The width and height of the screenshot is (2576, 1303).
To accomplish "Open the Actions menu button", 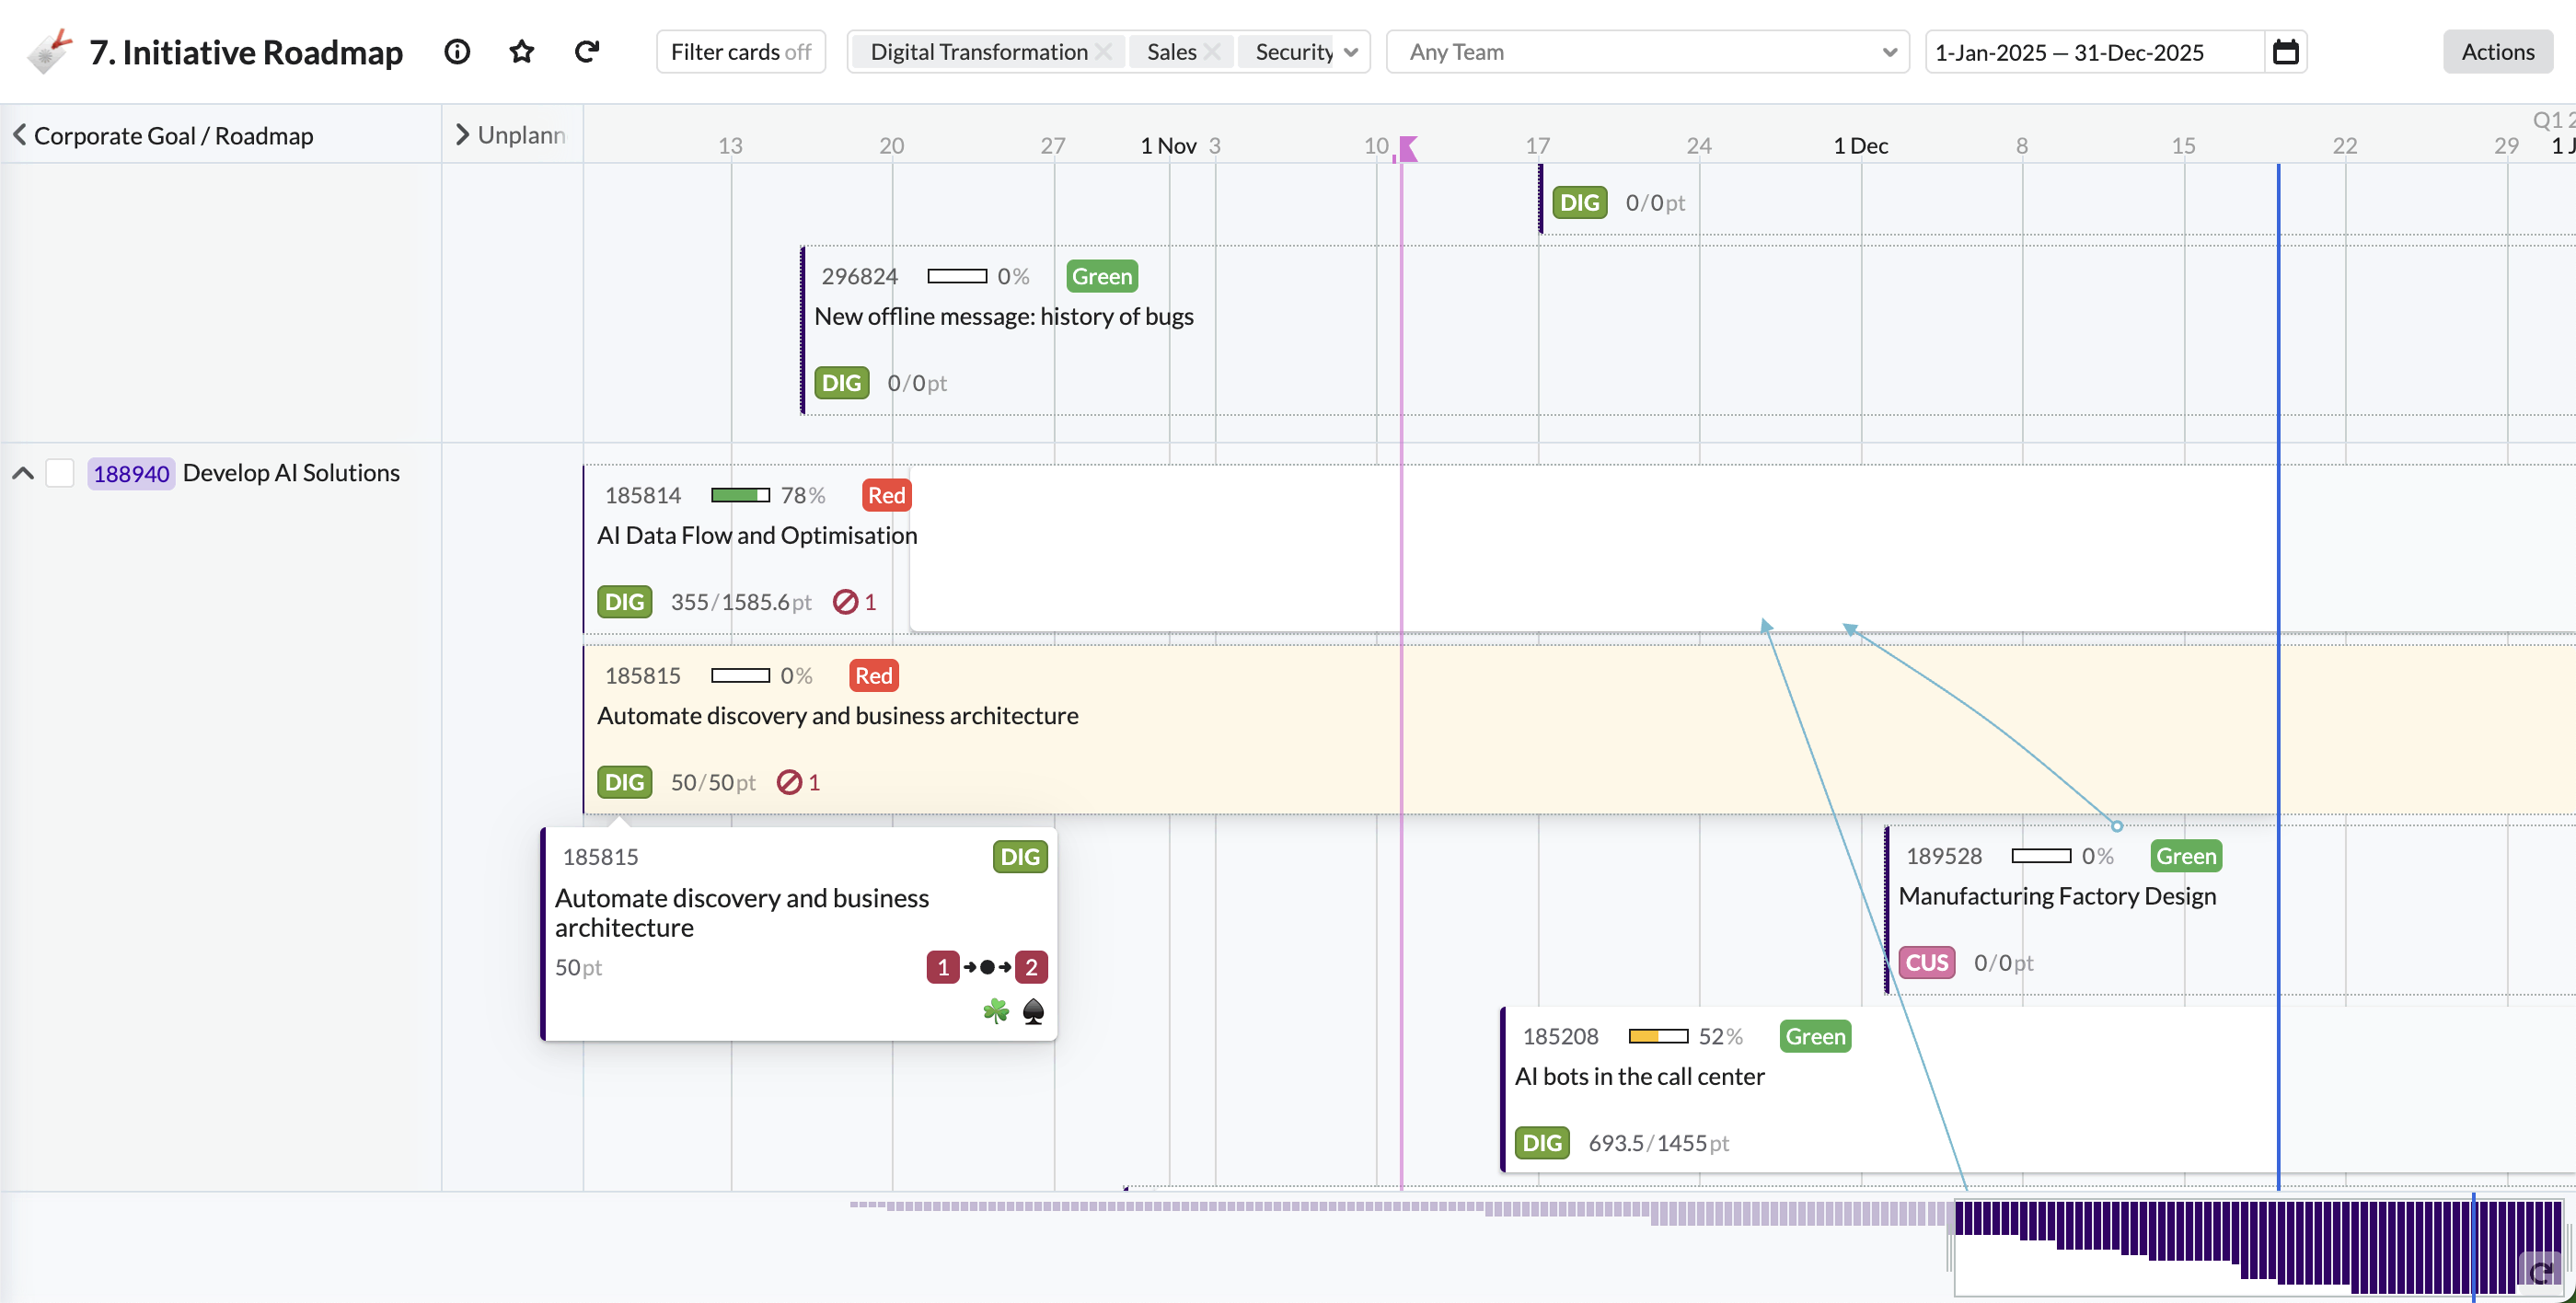I will point(2497,52).
